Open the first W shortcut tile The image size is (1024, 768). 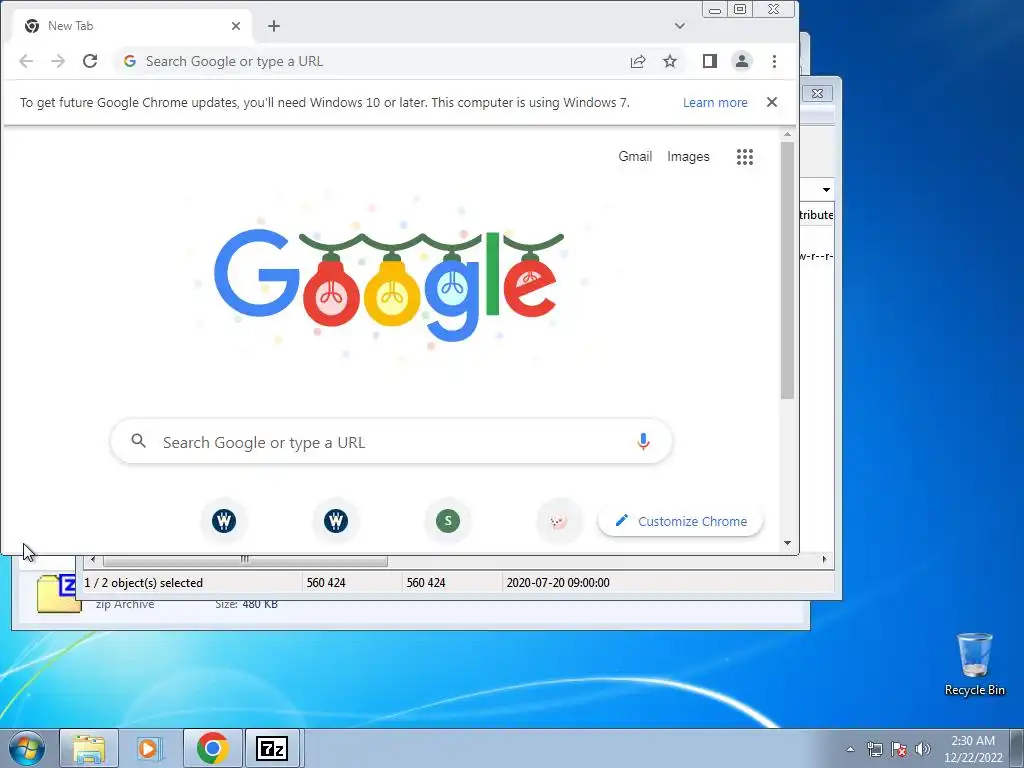[x=224, y=521]
